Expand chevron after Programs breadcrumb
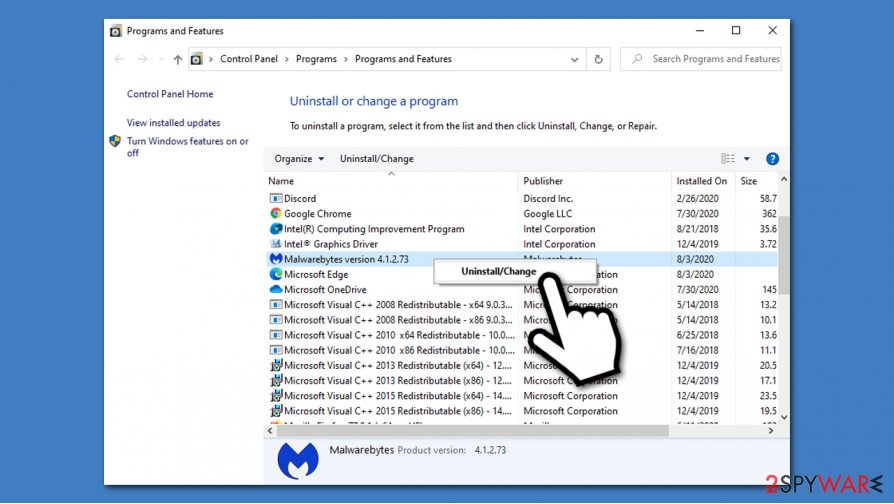This screenshot has height=504, width=894. coord(346,59)
